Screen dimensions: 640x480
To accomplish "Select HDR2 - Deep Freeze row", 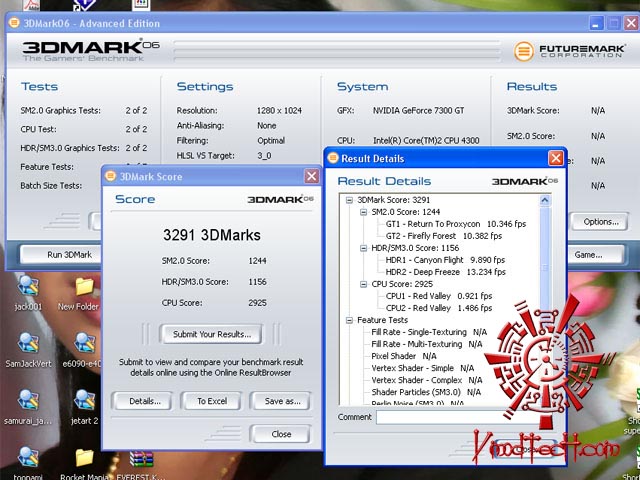I will [x=446, y=272].
